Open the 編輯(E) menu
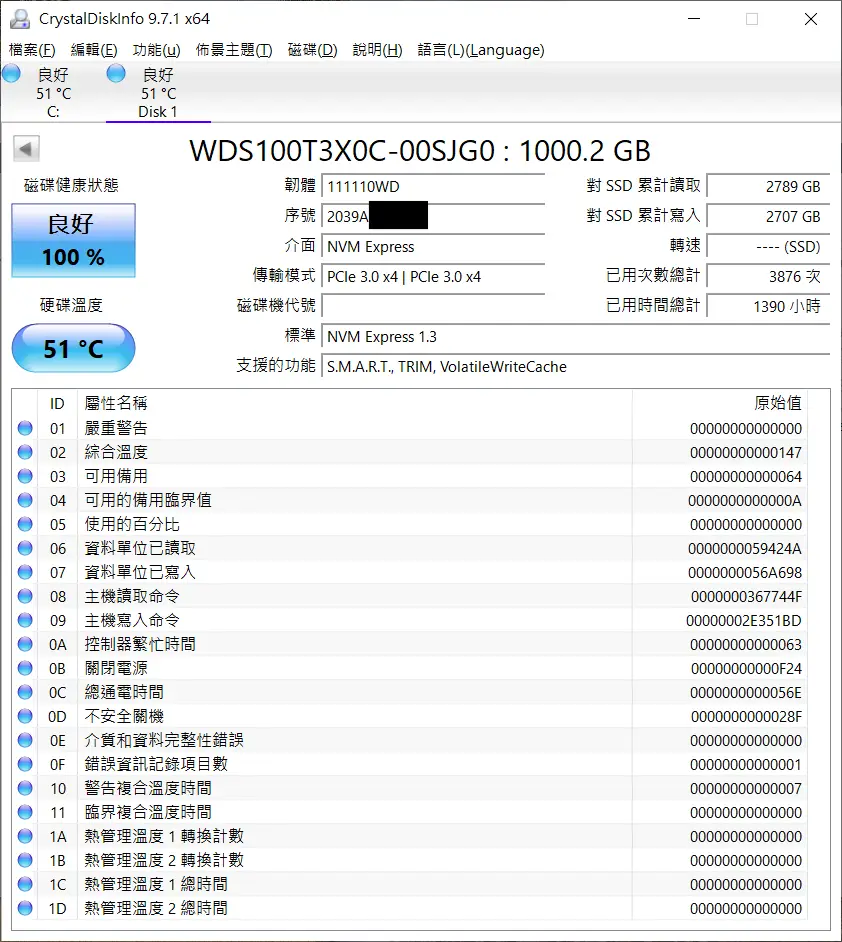 (x=94, y=50)
